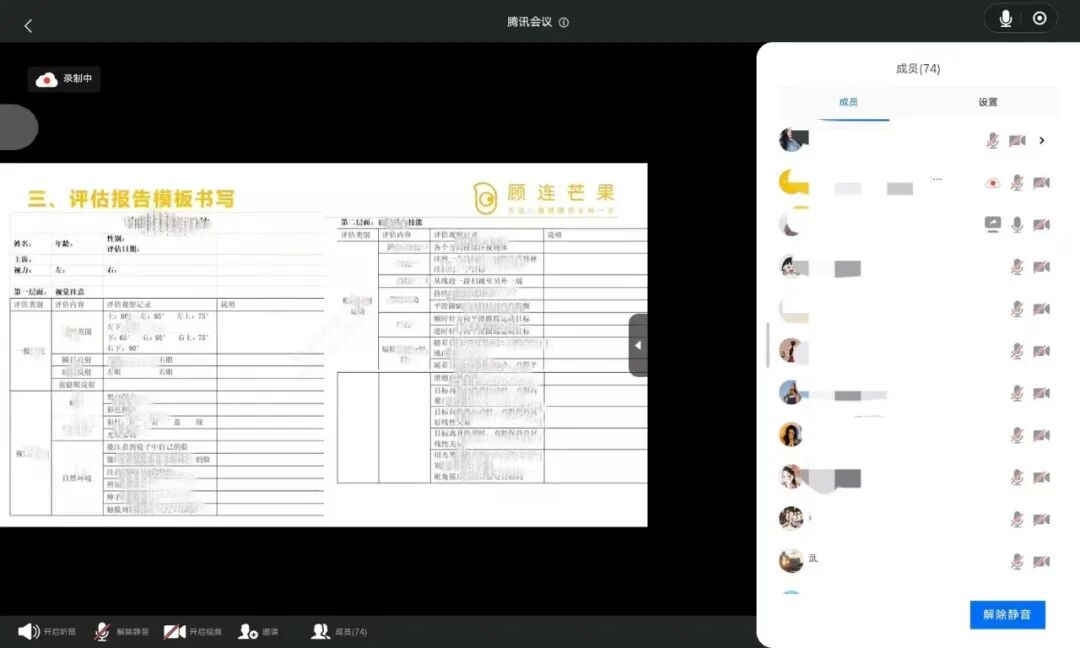Click the gray floating pill on the left edge
This screenshot has width=1080, height=648.
coord(19,127)
